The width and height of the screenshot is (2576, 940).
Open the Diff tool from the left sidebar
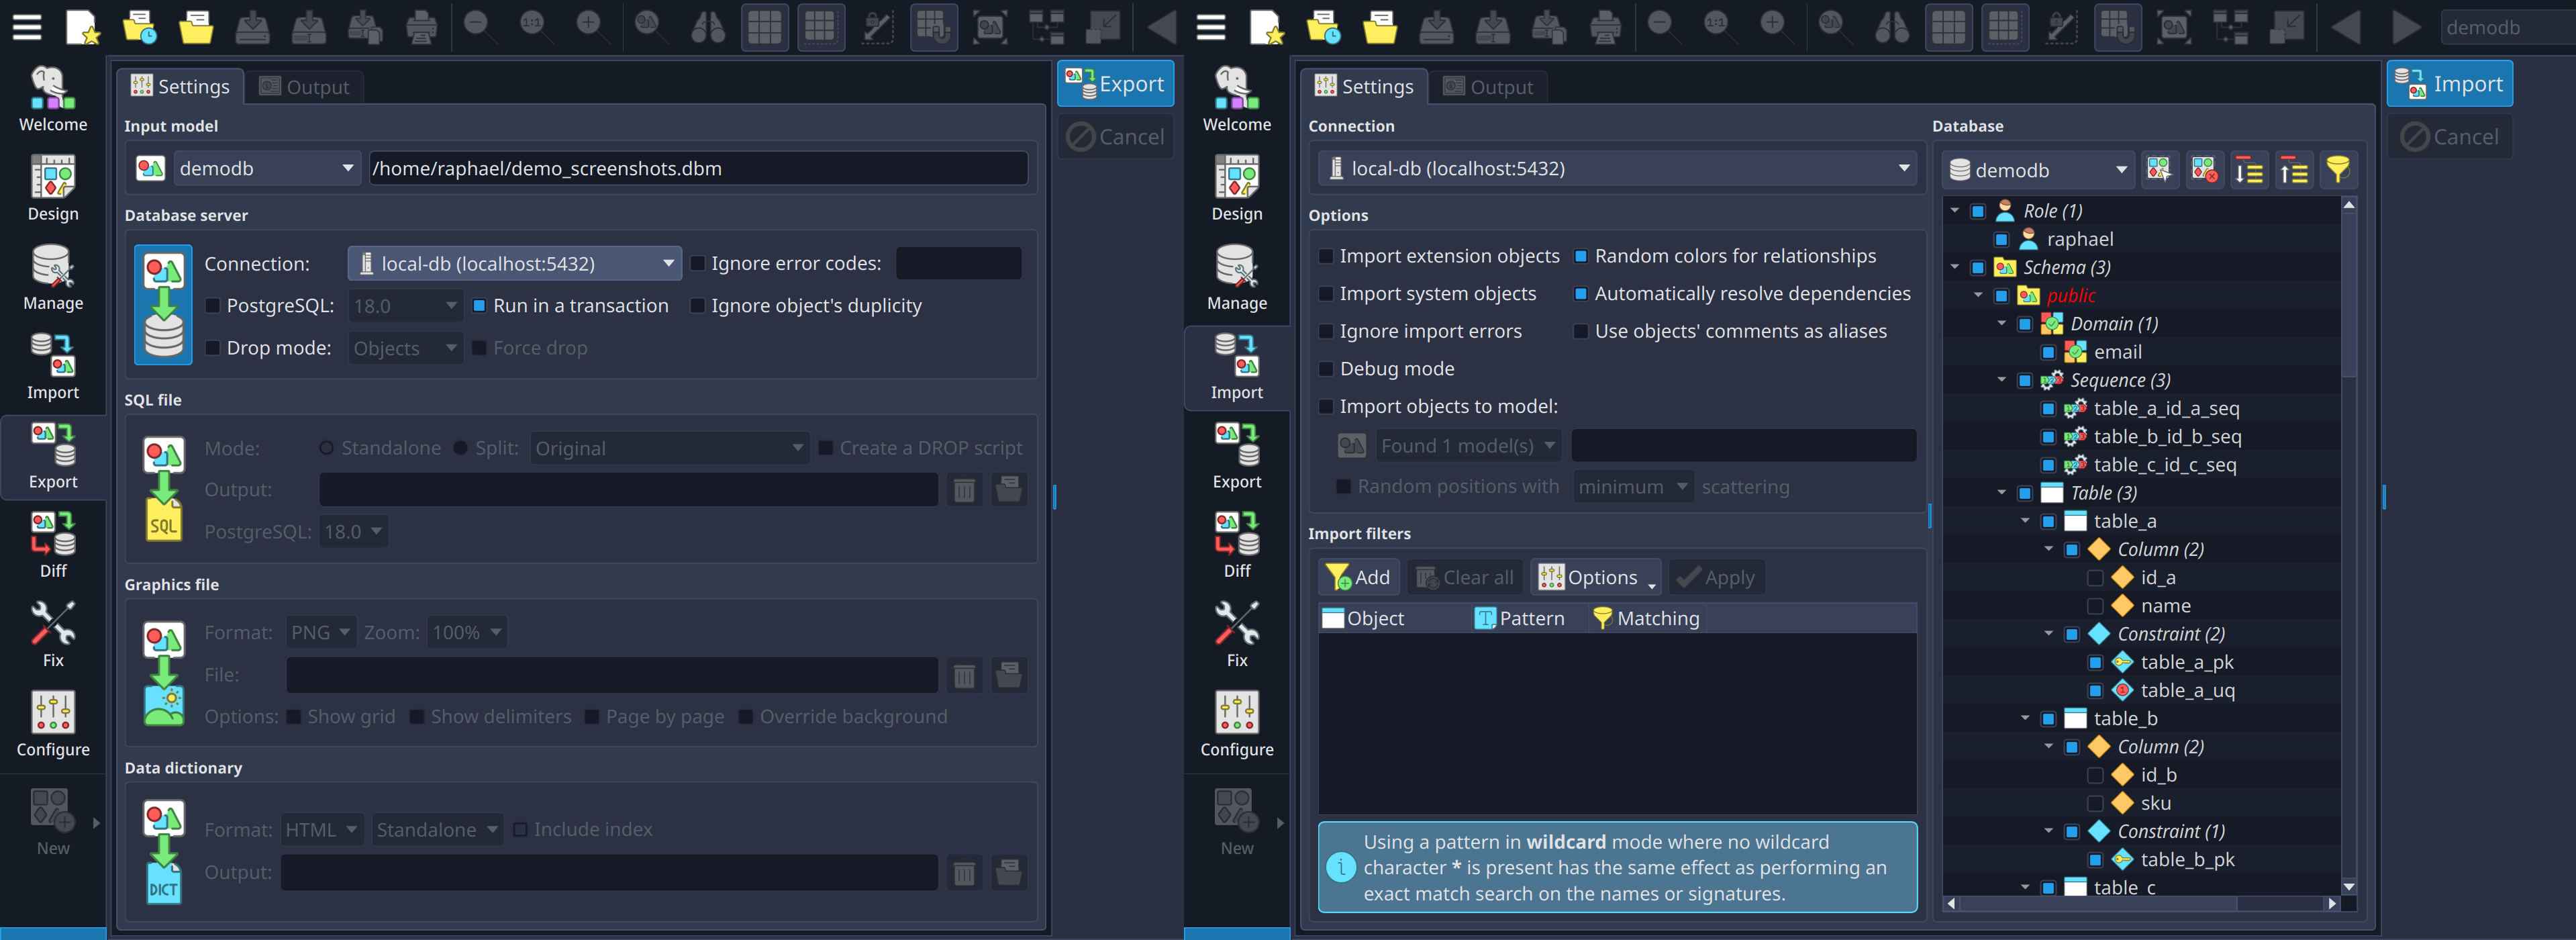click(53, 540)
